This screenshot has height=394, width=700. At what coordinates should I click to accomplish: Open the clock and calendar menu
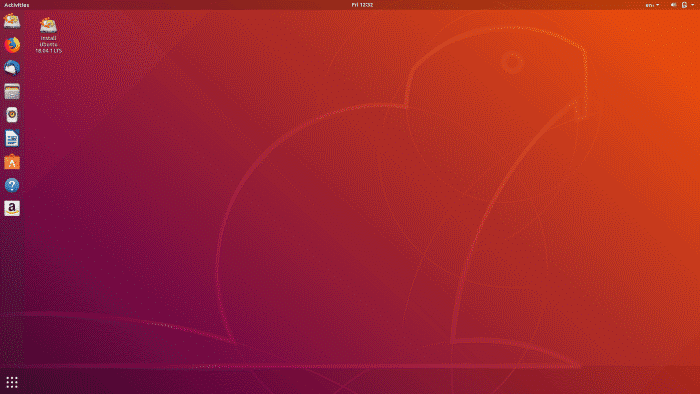click(x=362, y=5)
